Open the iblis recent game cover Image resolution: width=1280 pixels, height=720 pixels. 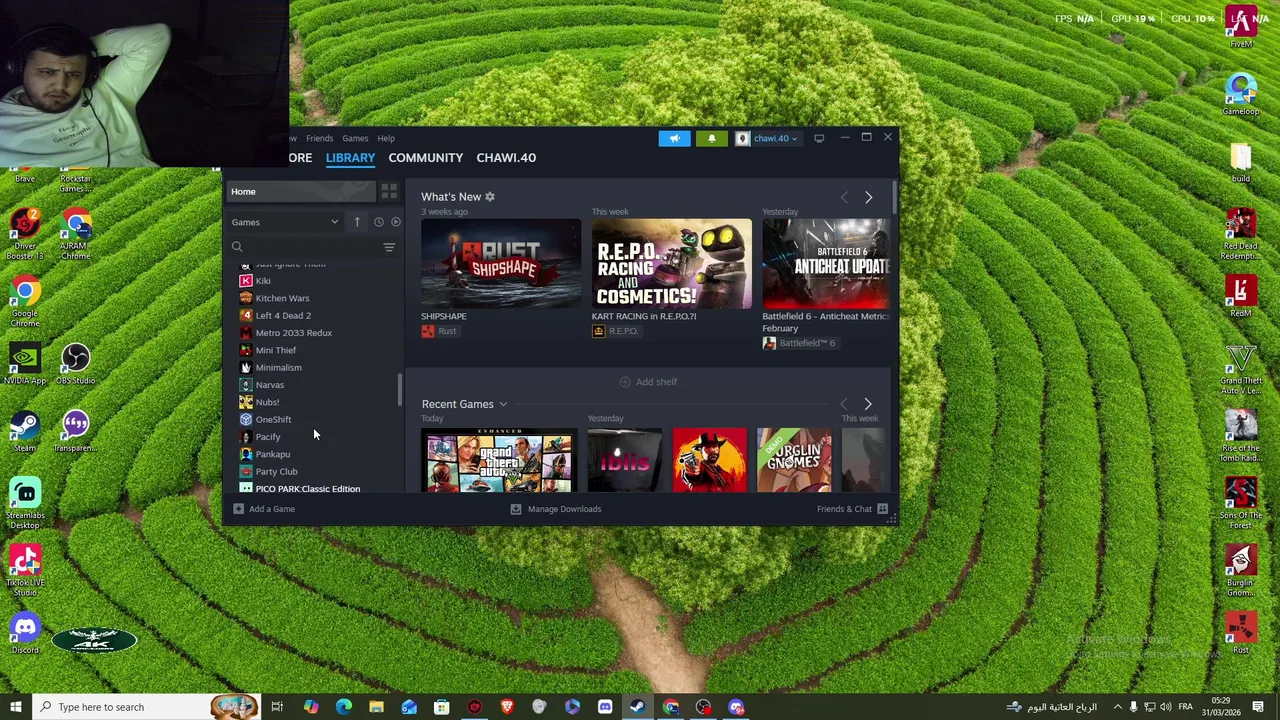tap(625, 460)
